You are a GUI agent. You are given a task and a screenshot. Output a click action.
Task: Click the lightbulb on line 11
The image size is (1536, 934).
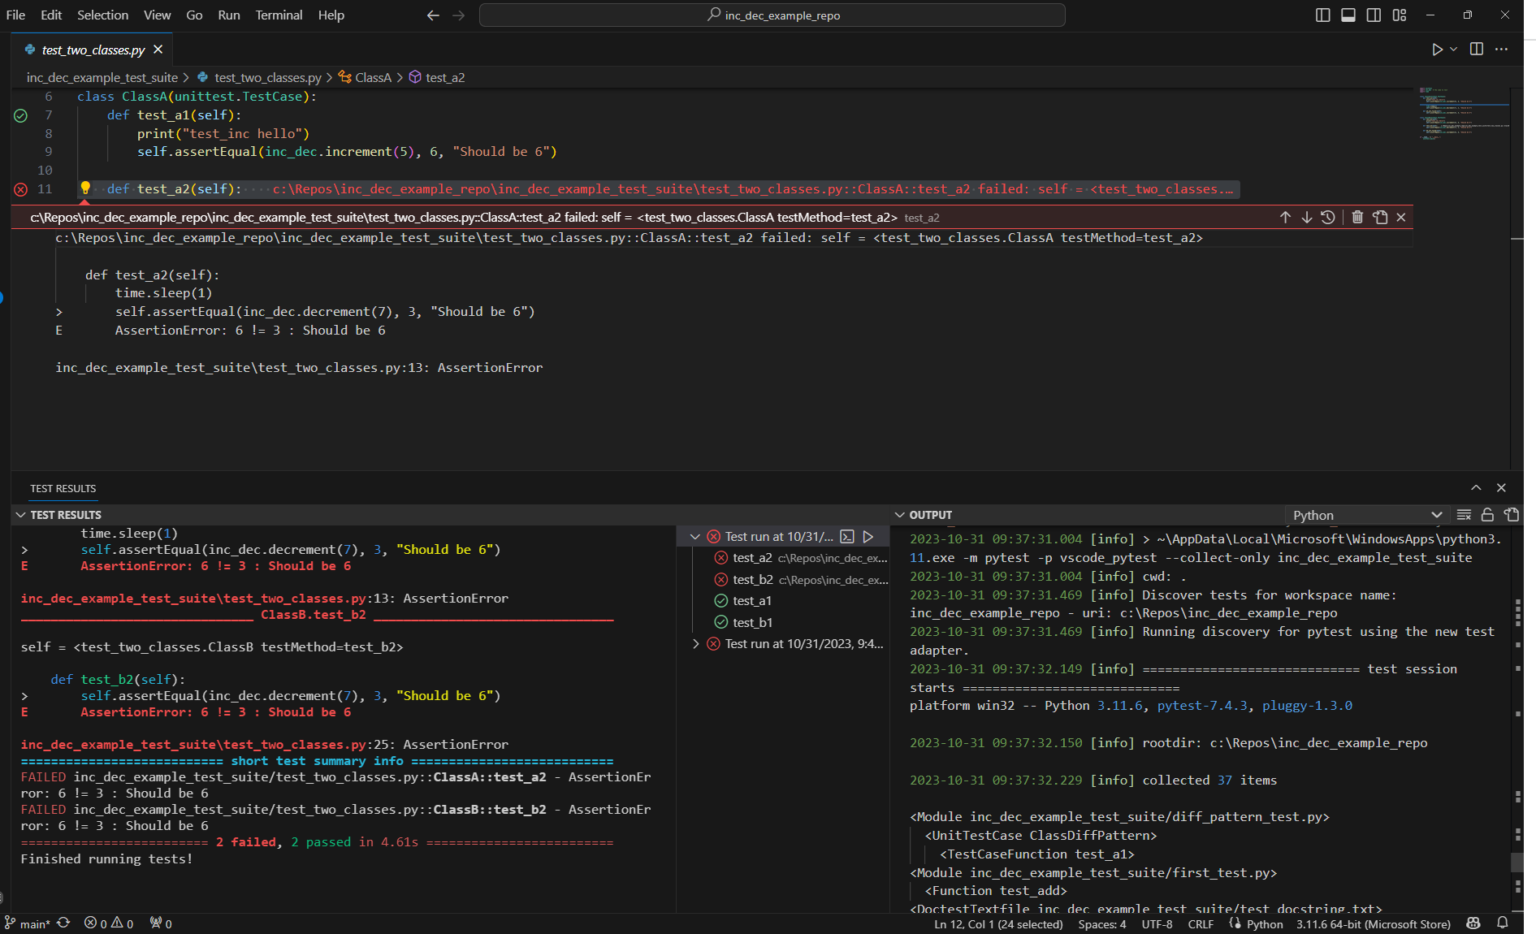(85, 188)
